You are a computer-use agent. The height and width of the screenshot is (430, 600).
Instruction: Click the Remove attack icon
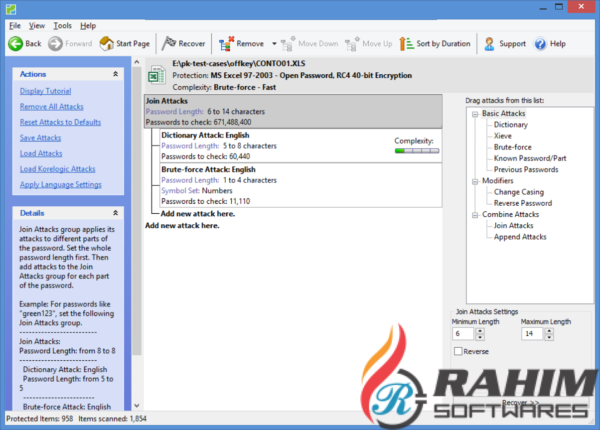click(x=226, y=44)
